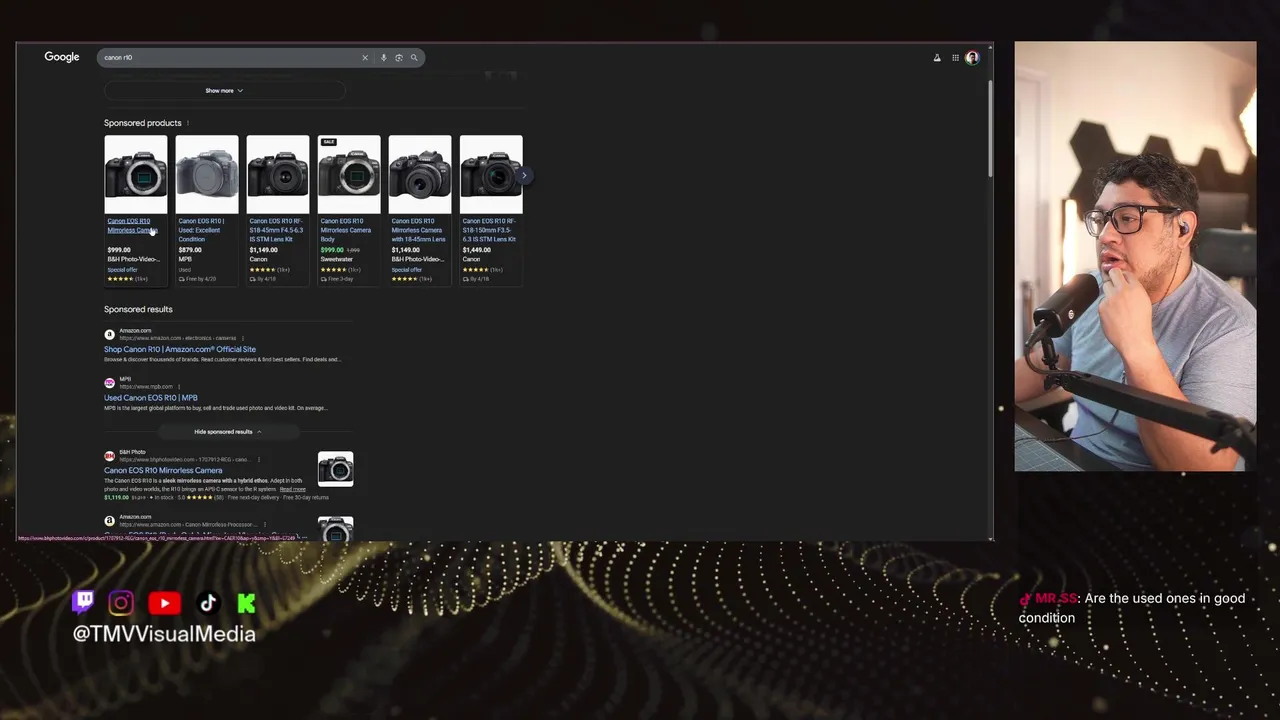
Task: Click the TikTok icon in stream overlay
Action: [x=208, y=602]
